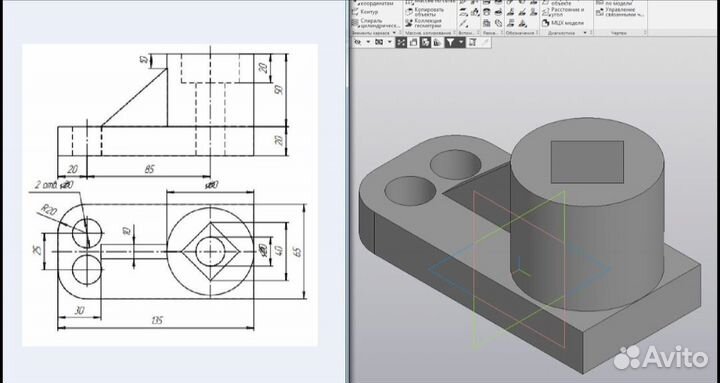Click the Массив, копирование panel label
Image resolution: width=720 pixels, height=383 pixels.
click(x=428, y=33)
